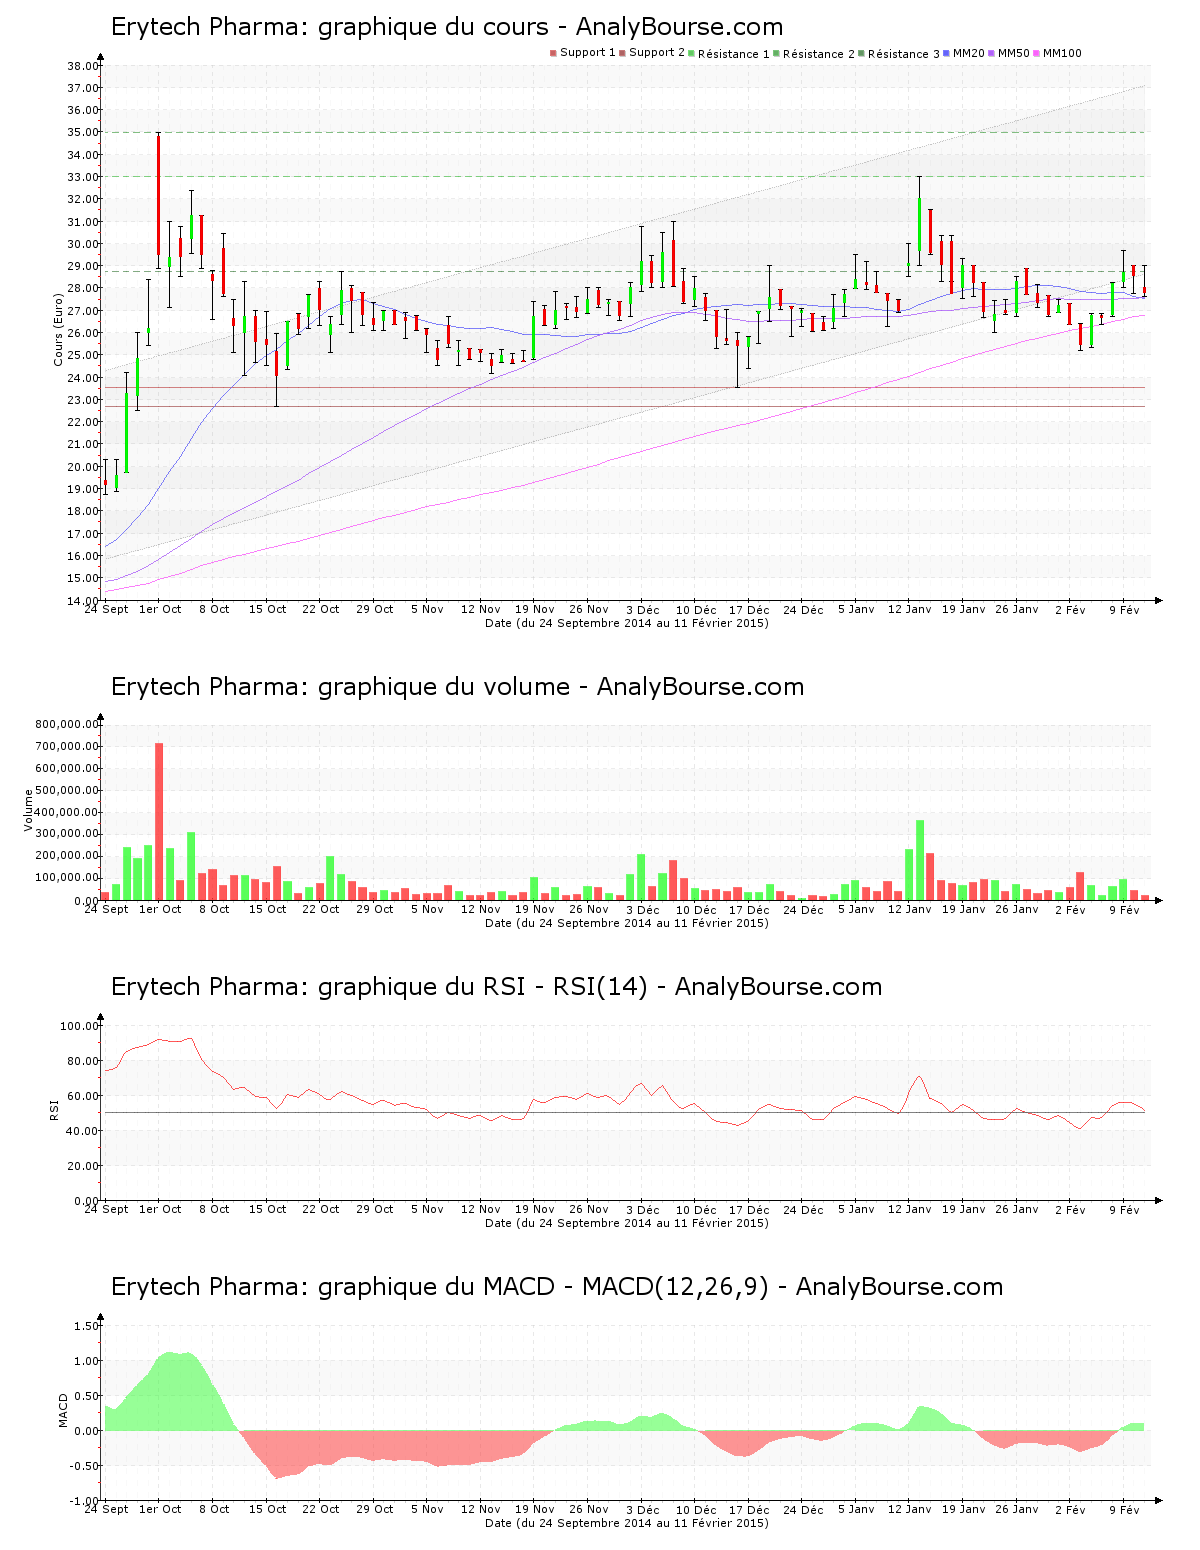The image size is (1200, 1550).
Task: Click the tallest green volume bar in mid-January
Action: tap(920, 860)
